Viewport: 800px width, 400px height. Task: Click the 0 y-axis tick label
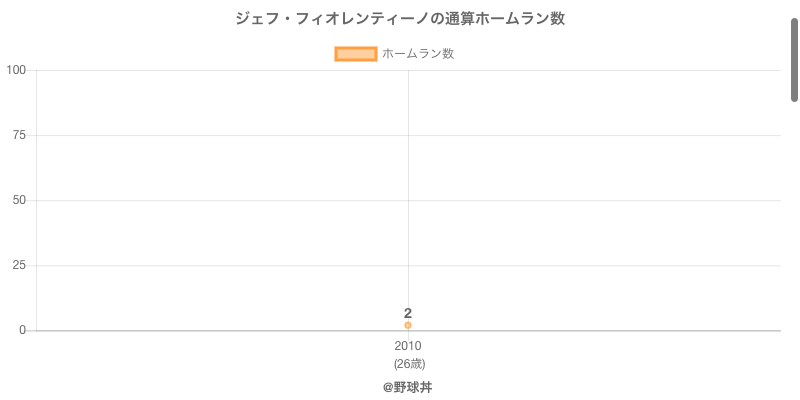pyautogui.click(x=22, y=330)
